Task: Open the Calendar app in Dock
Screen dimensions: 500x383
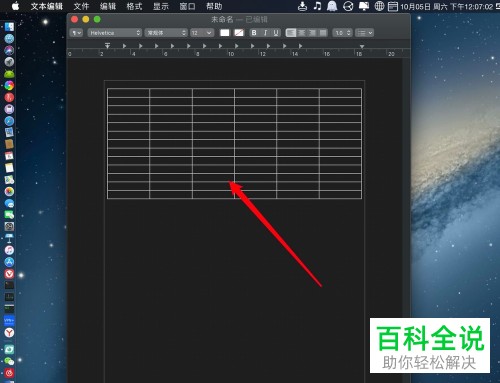Action: click(x=9, y=156)
